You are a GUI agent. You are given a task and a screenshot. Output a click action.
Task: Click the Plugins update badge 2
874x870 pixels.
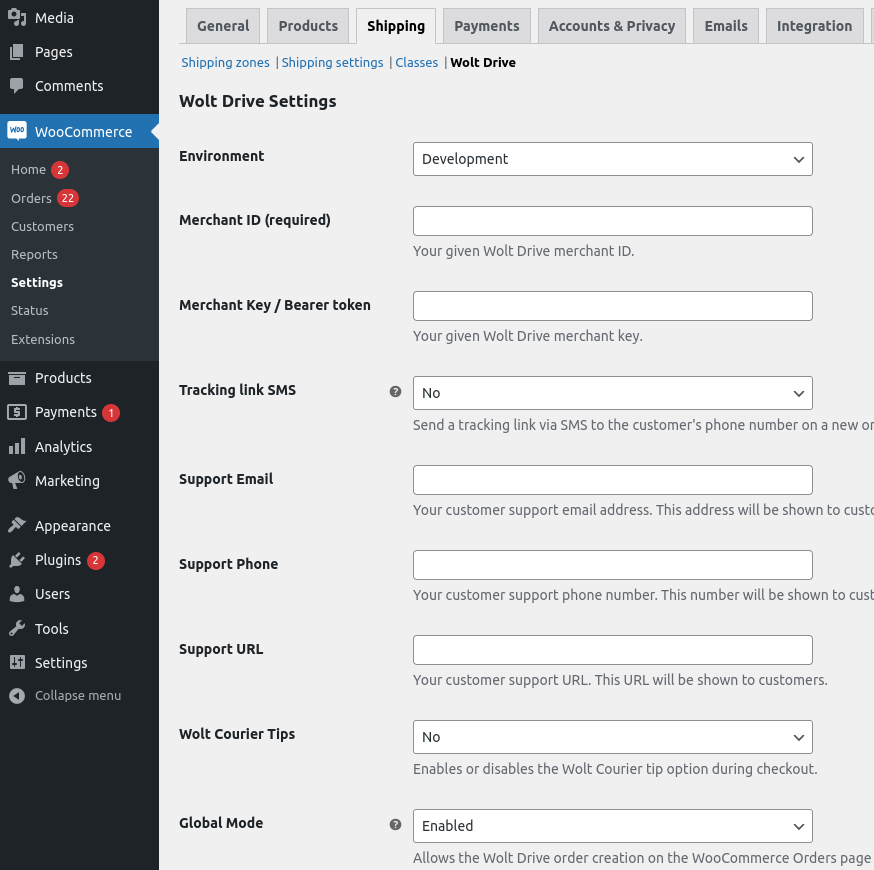95,560
